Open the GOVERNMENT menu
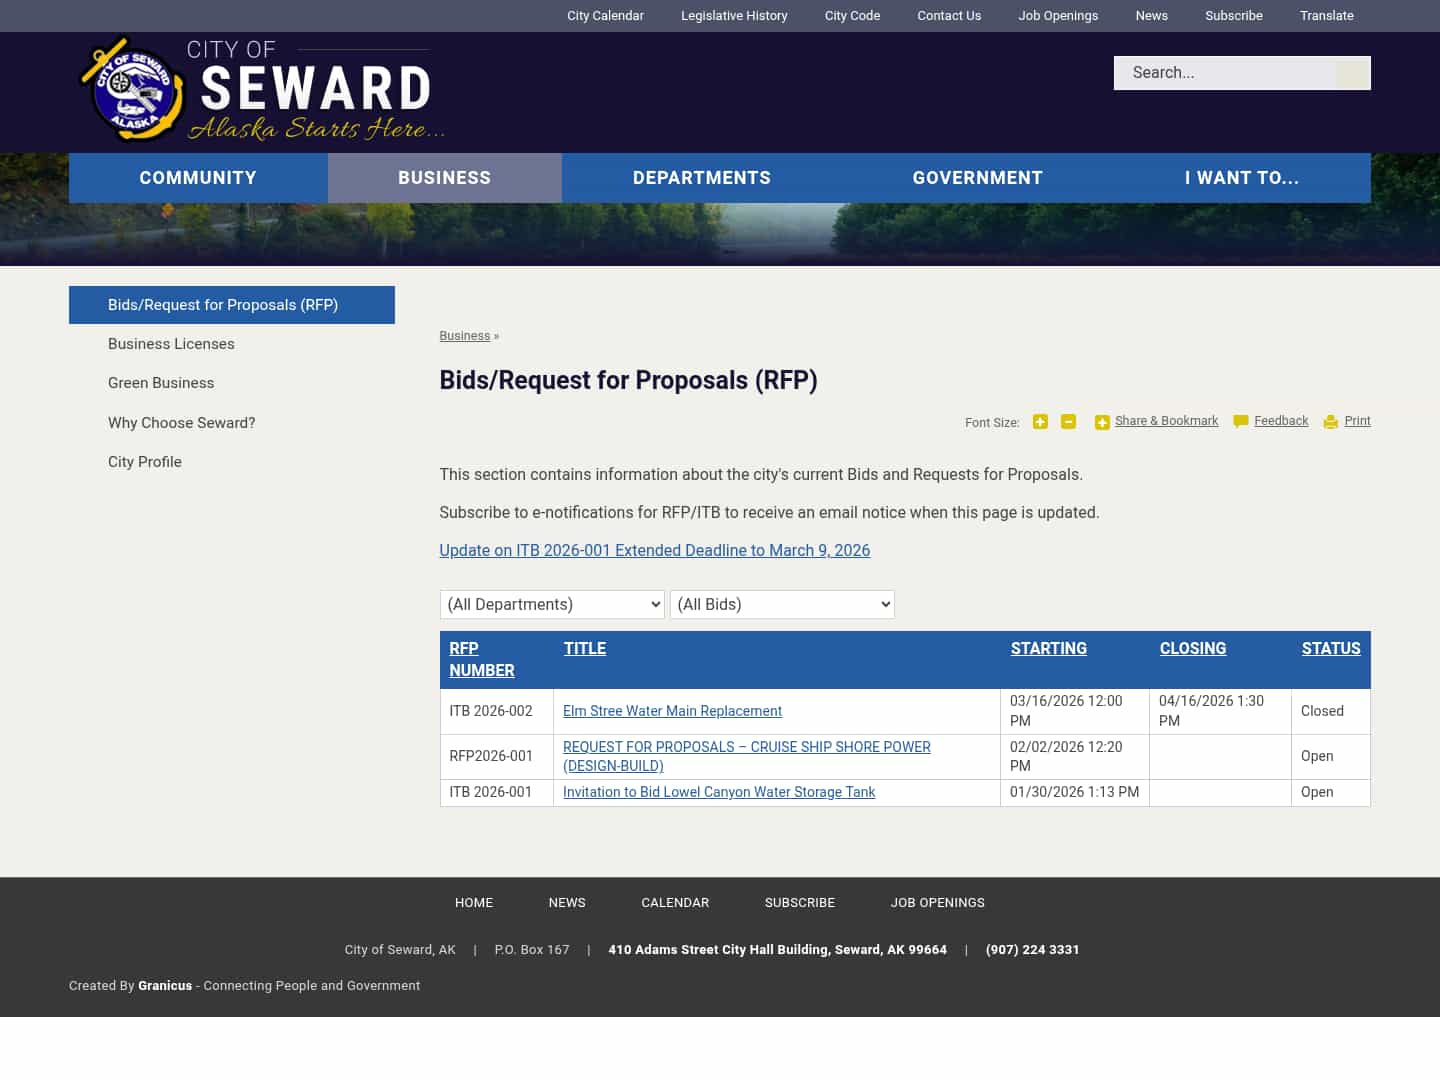Image resolution: width=1440 pixels, height=1080 pixels. pos(977,177)
